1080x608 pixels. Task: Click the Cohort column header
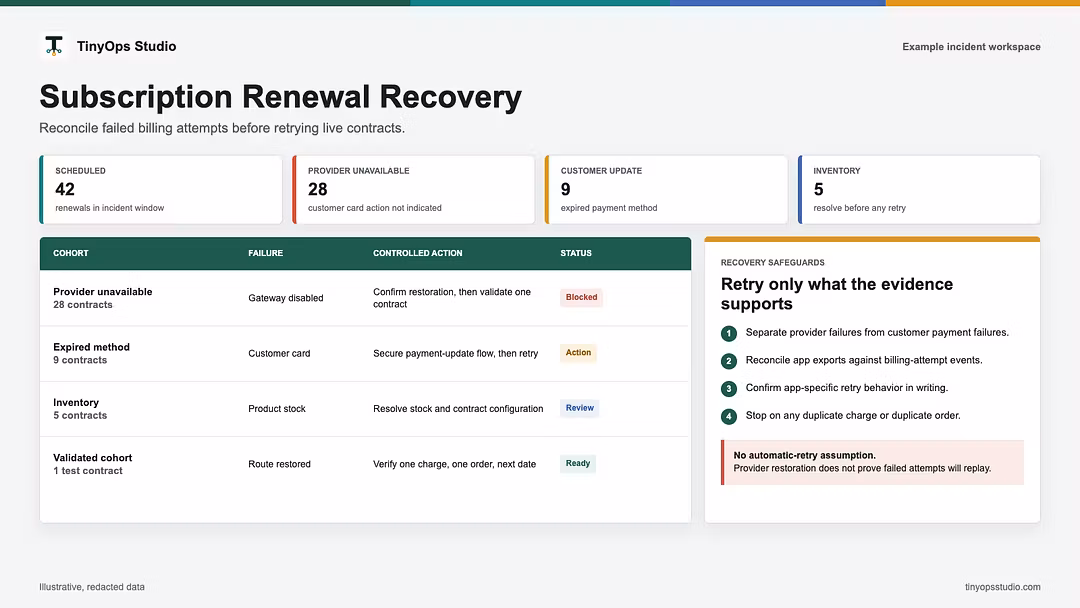click(71, 253)
